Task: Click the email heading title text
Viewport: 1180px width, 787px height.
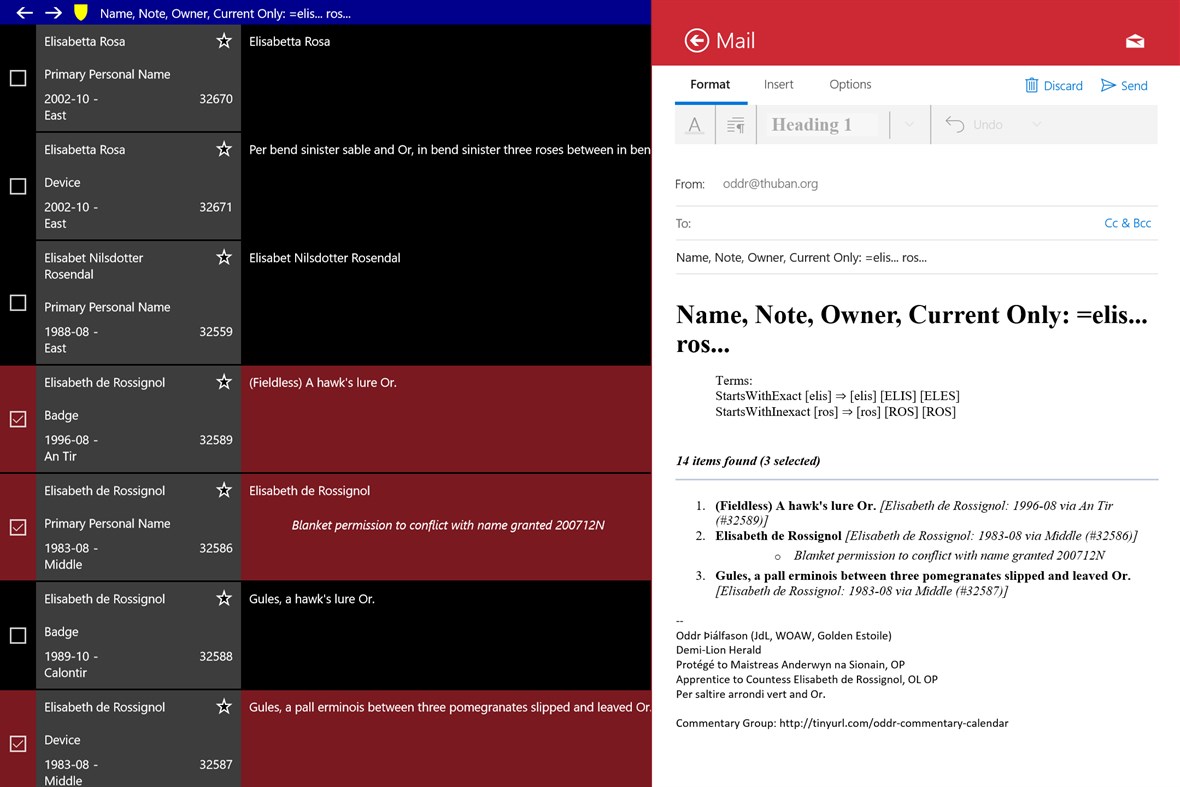Action: [911, 329]
